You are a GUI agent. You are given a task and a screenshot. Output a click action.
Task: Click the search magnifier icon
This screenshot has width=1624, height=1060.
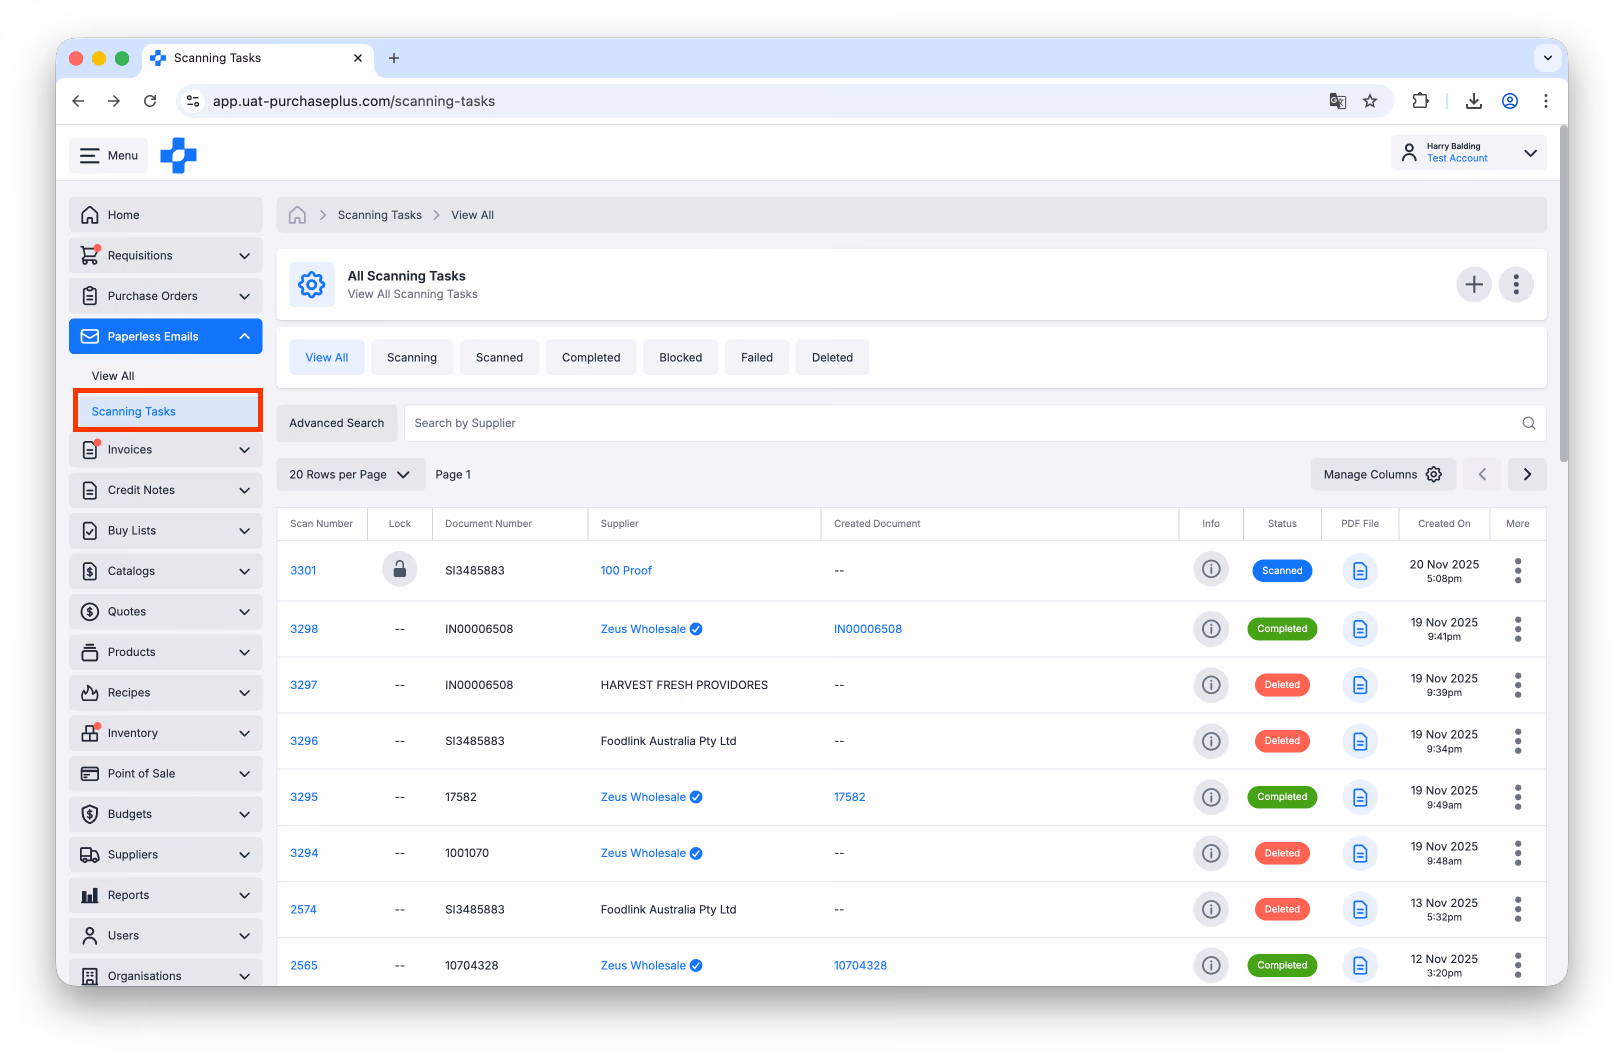1529,423
